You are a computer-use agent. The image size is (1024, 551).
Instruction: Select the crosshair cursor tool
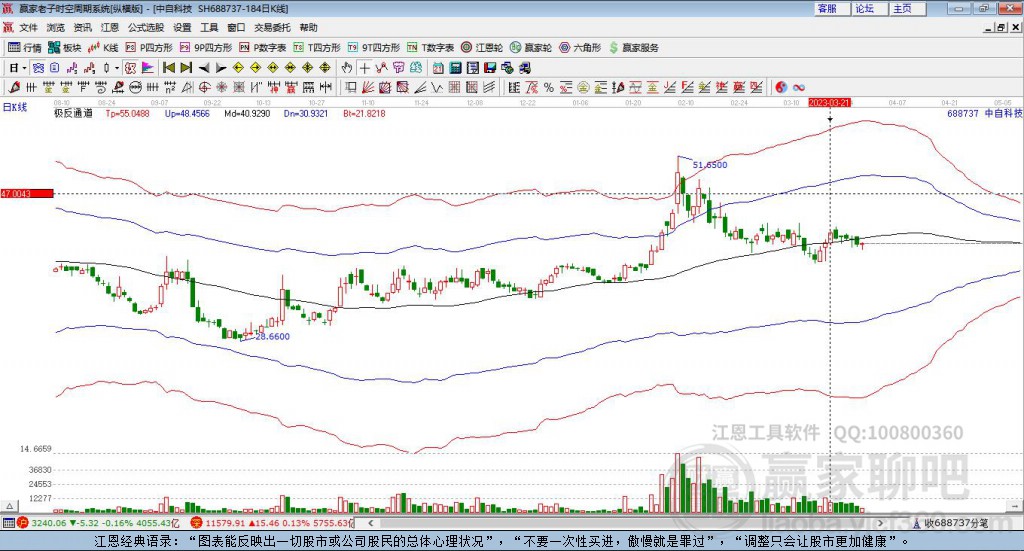pyautogui.click(x=364, y=68)
